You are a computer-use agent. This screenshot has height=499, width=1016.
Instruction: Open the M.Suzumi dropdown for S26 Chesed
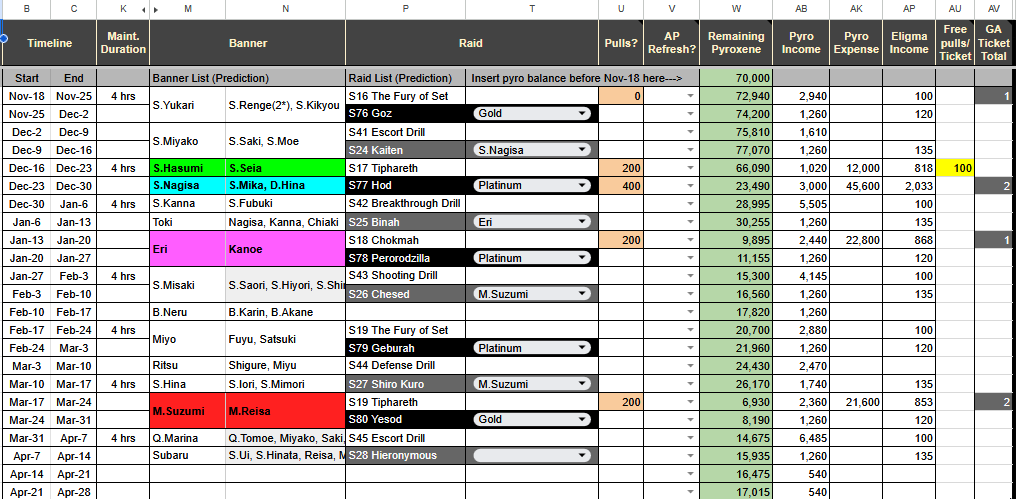coord(532,294)
